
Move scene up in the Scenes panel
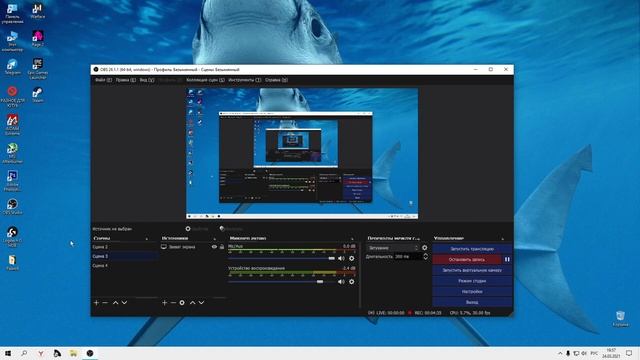point(116,303)
